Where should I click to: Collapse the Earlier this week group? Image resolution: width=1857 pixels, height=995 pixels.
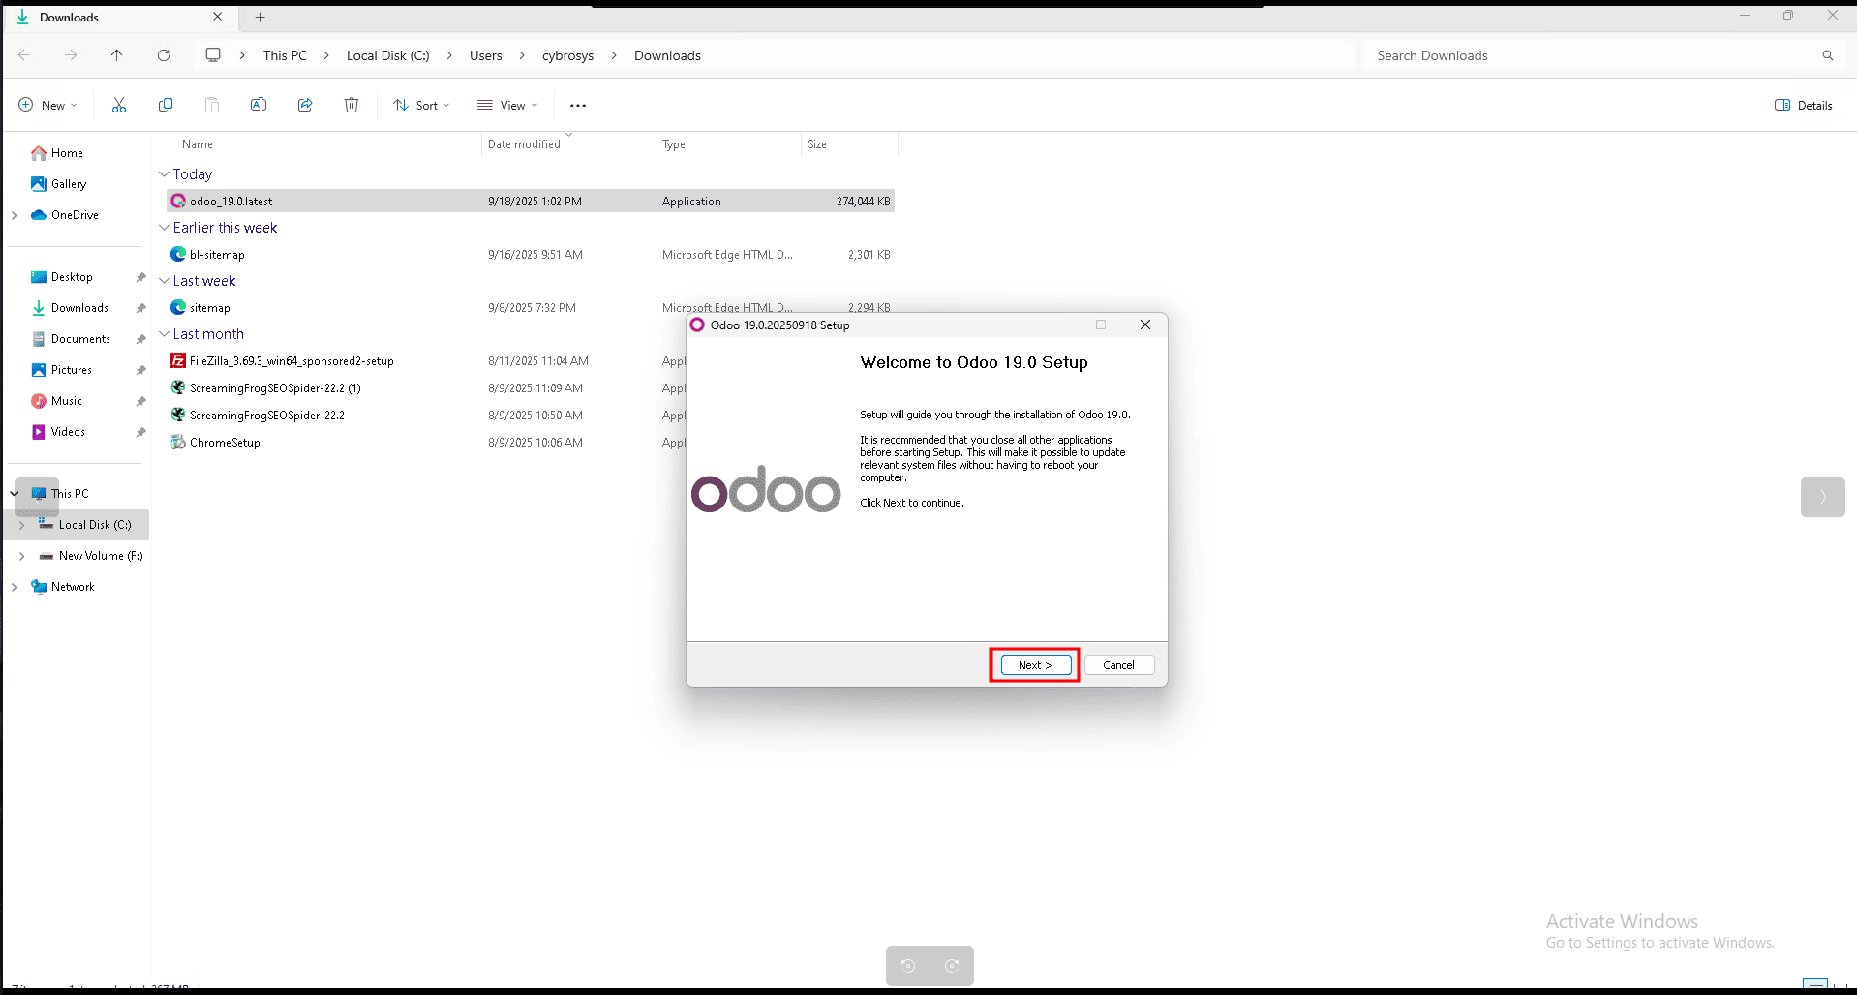click(x=164, y=228)
